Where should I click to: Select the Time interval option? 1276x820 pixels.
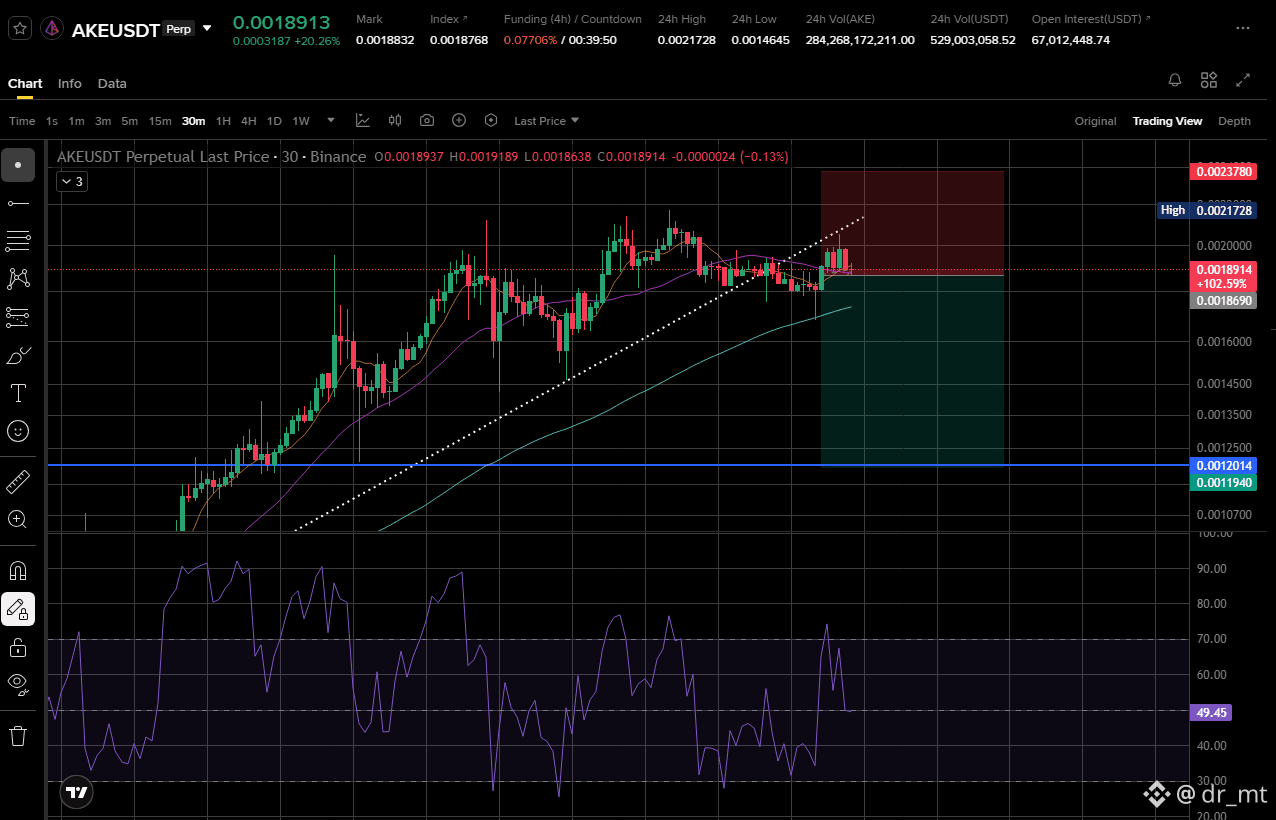tap(22, 121)
